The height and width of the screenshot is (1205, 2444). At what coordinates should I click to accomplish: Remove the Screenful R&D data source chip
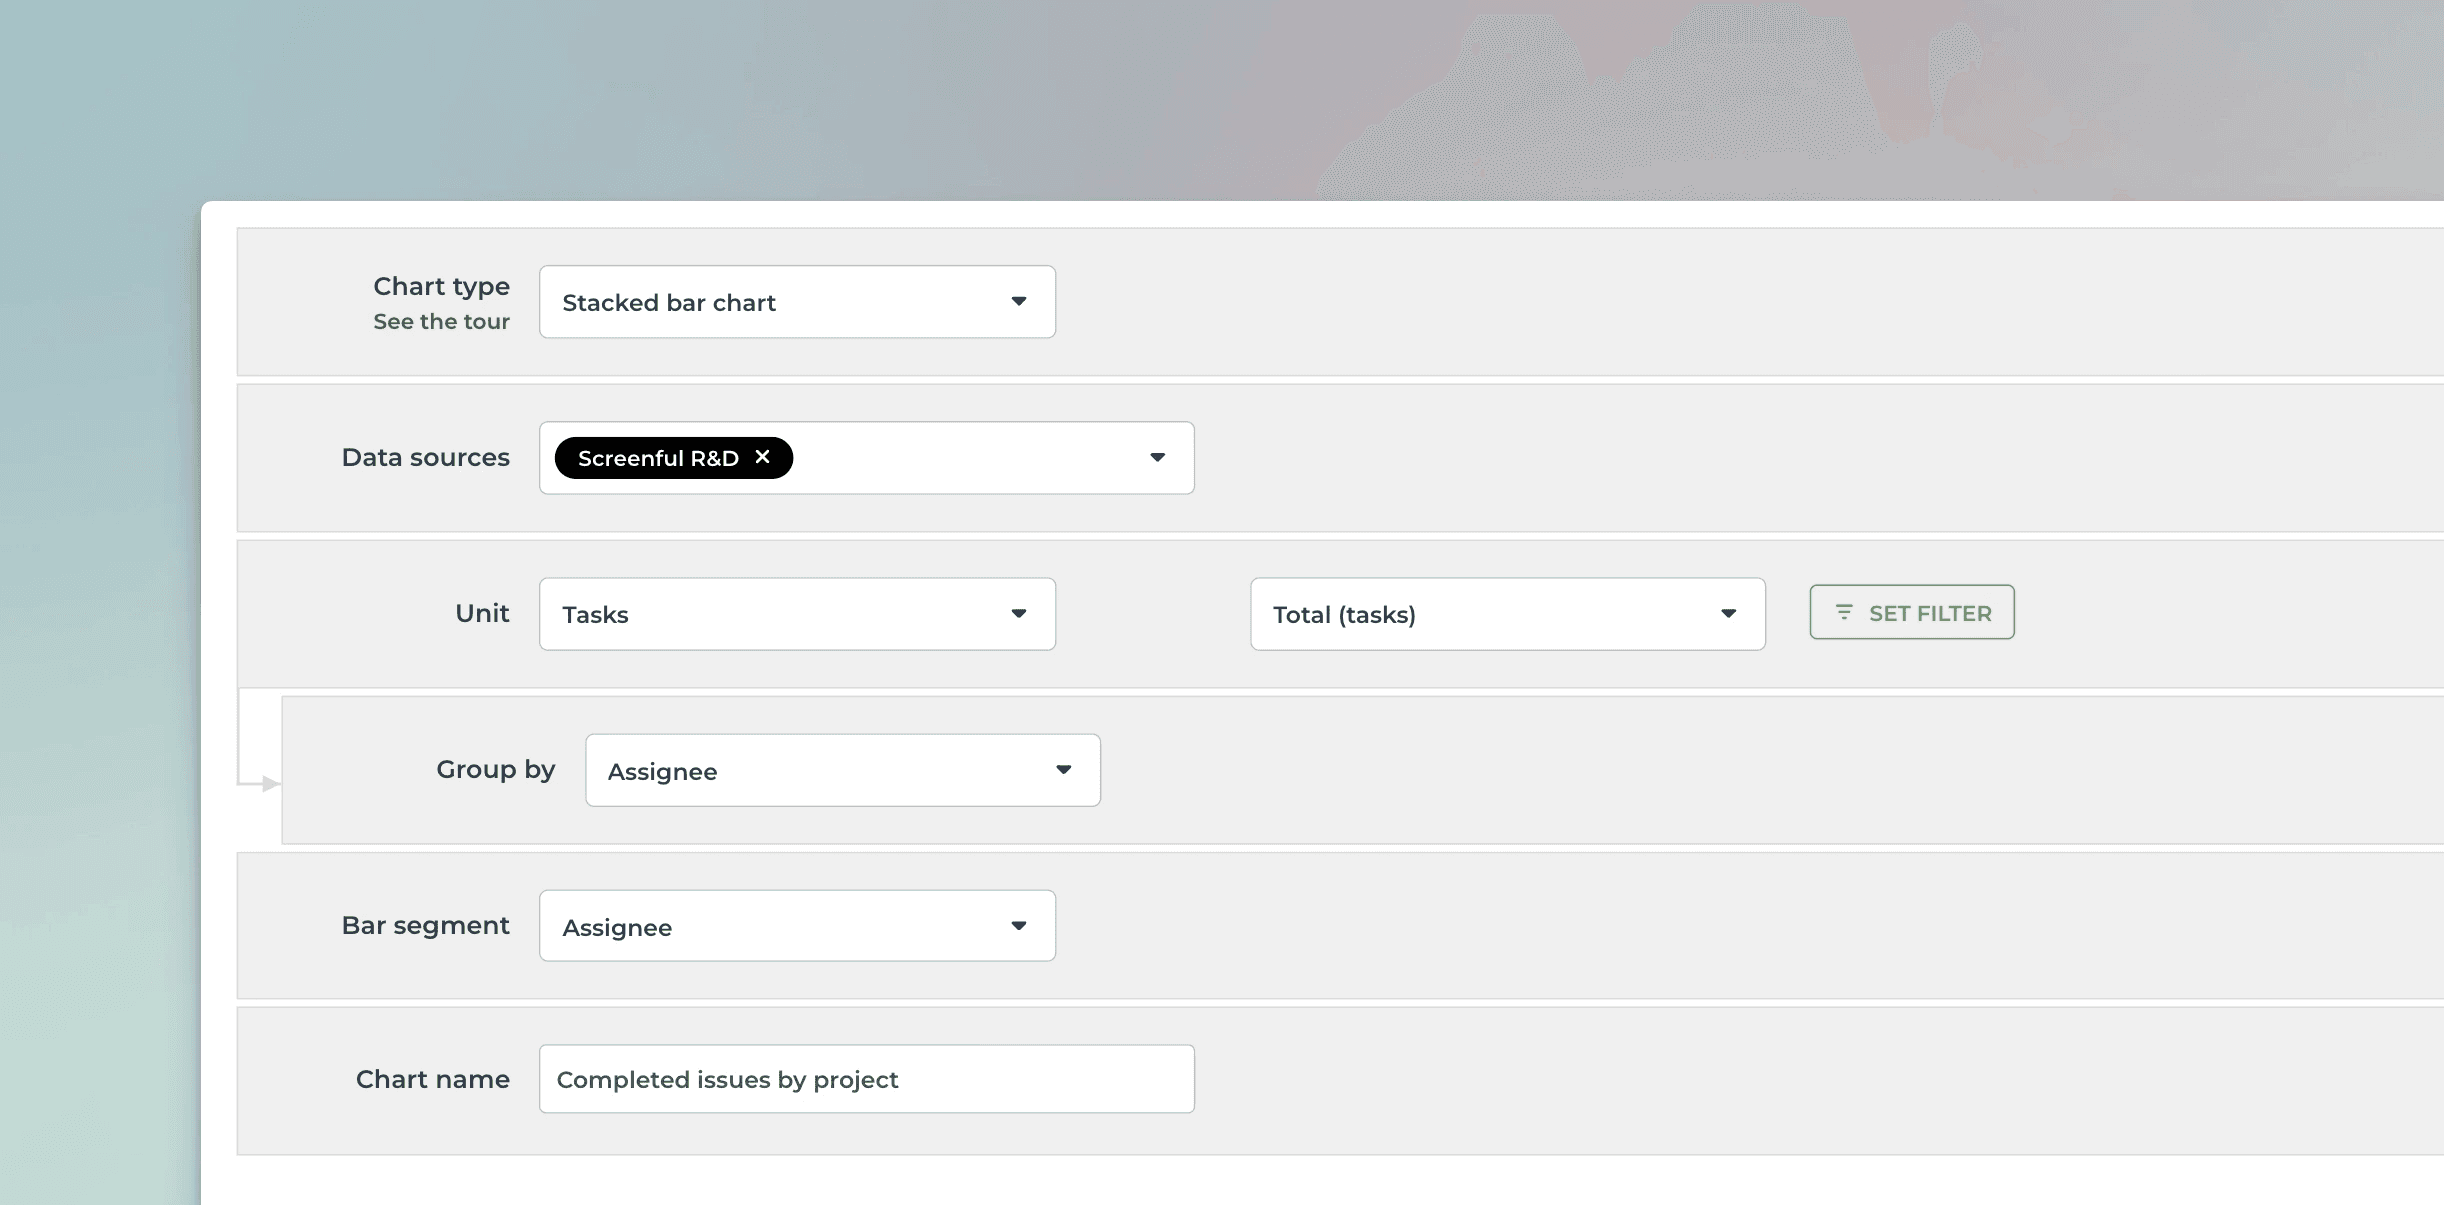pyautogui.click(x=763, y=457)
